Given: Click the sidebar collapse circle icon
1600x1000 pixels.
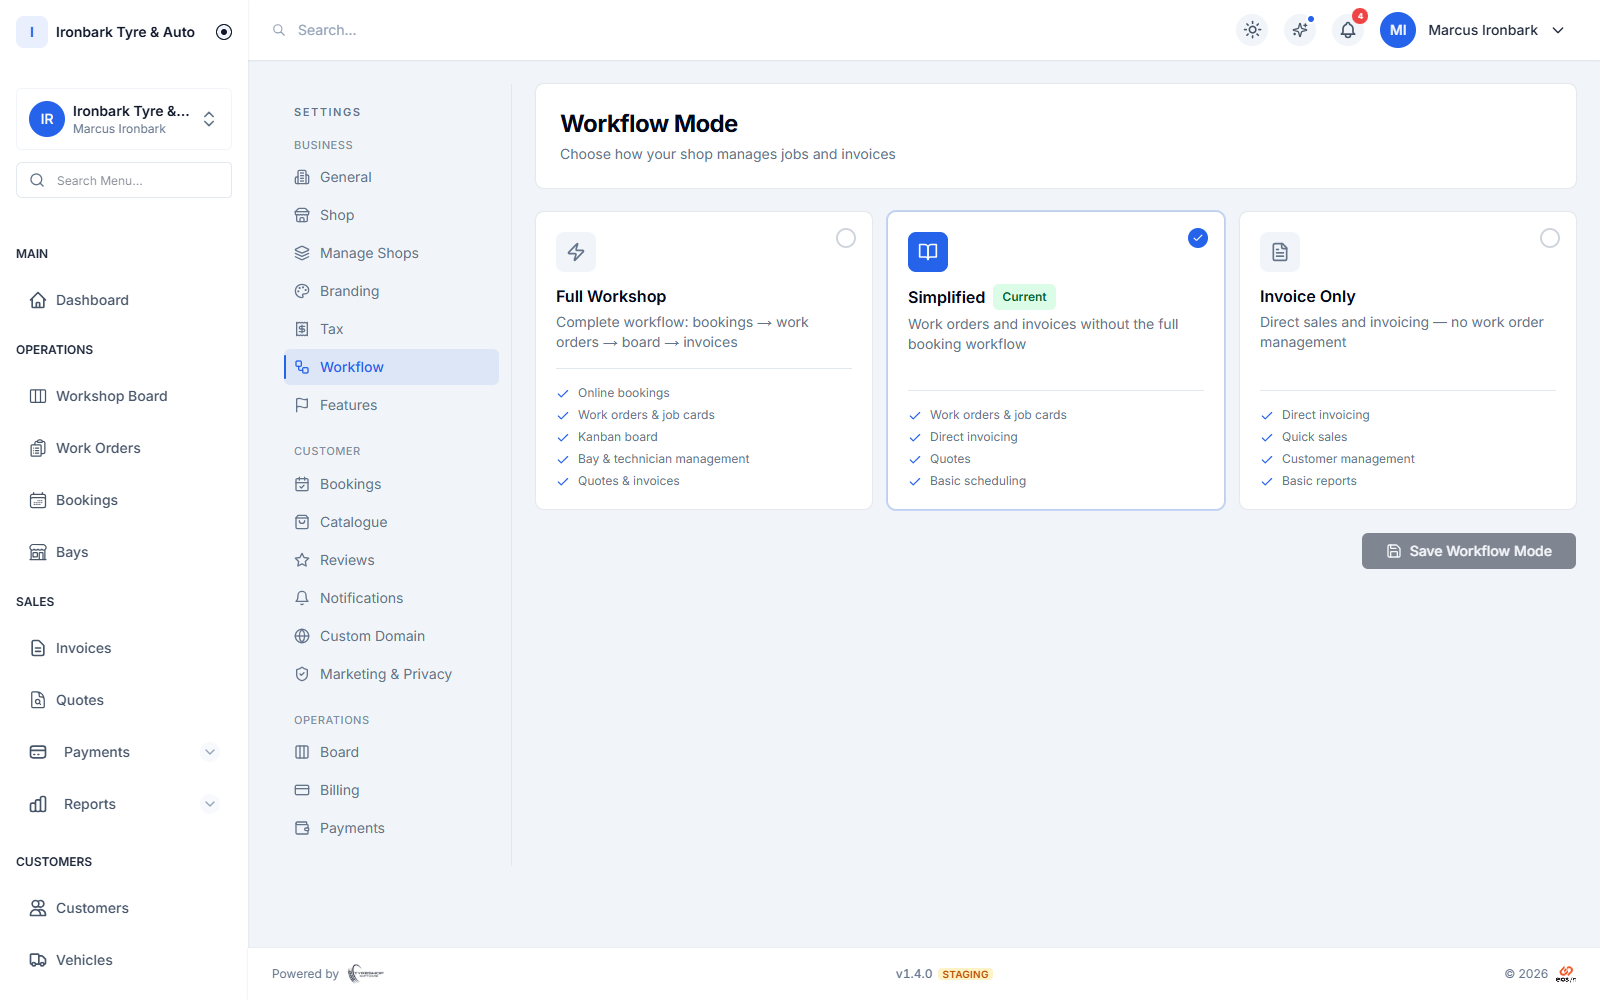Looking at the screenshot, I should coord(224,32).
